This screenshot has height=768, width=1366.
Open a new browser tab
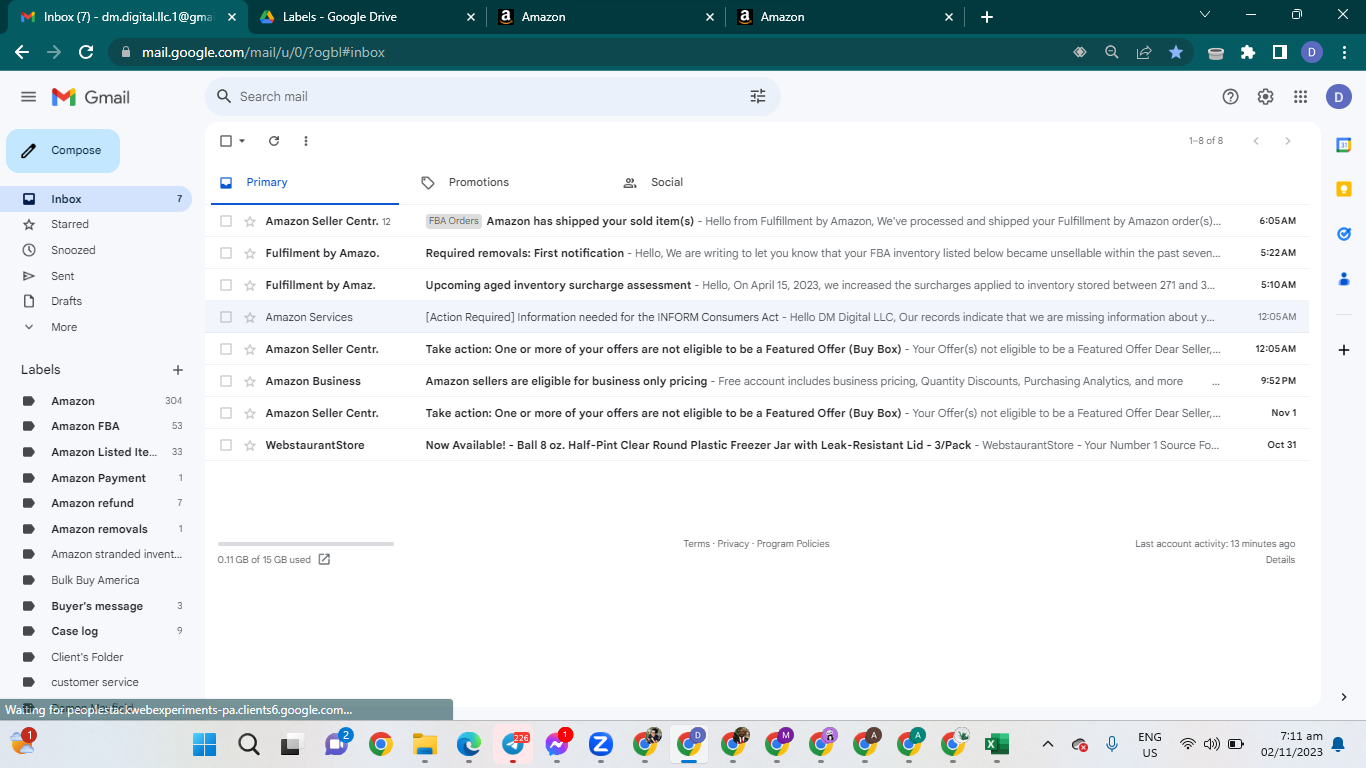coord(987,17)
